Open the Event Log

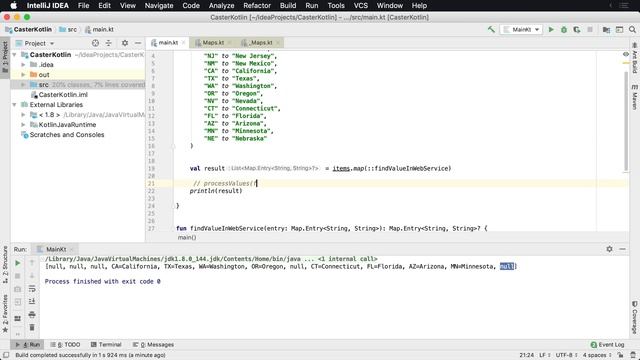click(607, 344)
